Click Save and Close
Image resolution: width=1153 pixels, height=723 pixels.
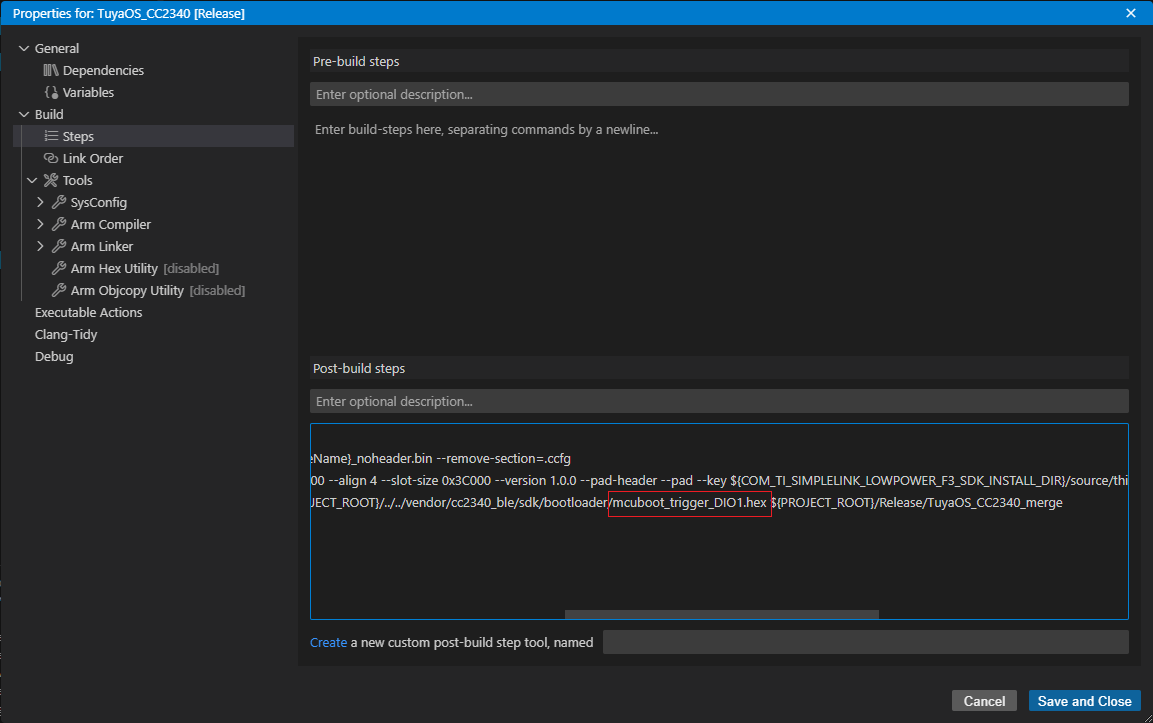(1085, 701)
